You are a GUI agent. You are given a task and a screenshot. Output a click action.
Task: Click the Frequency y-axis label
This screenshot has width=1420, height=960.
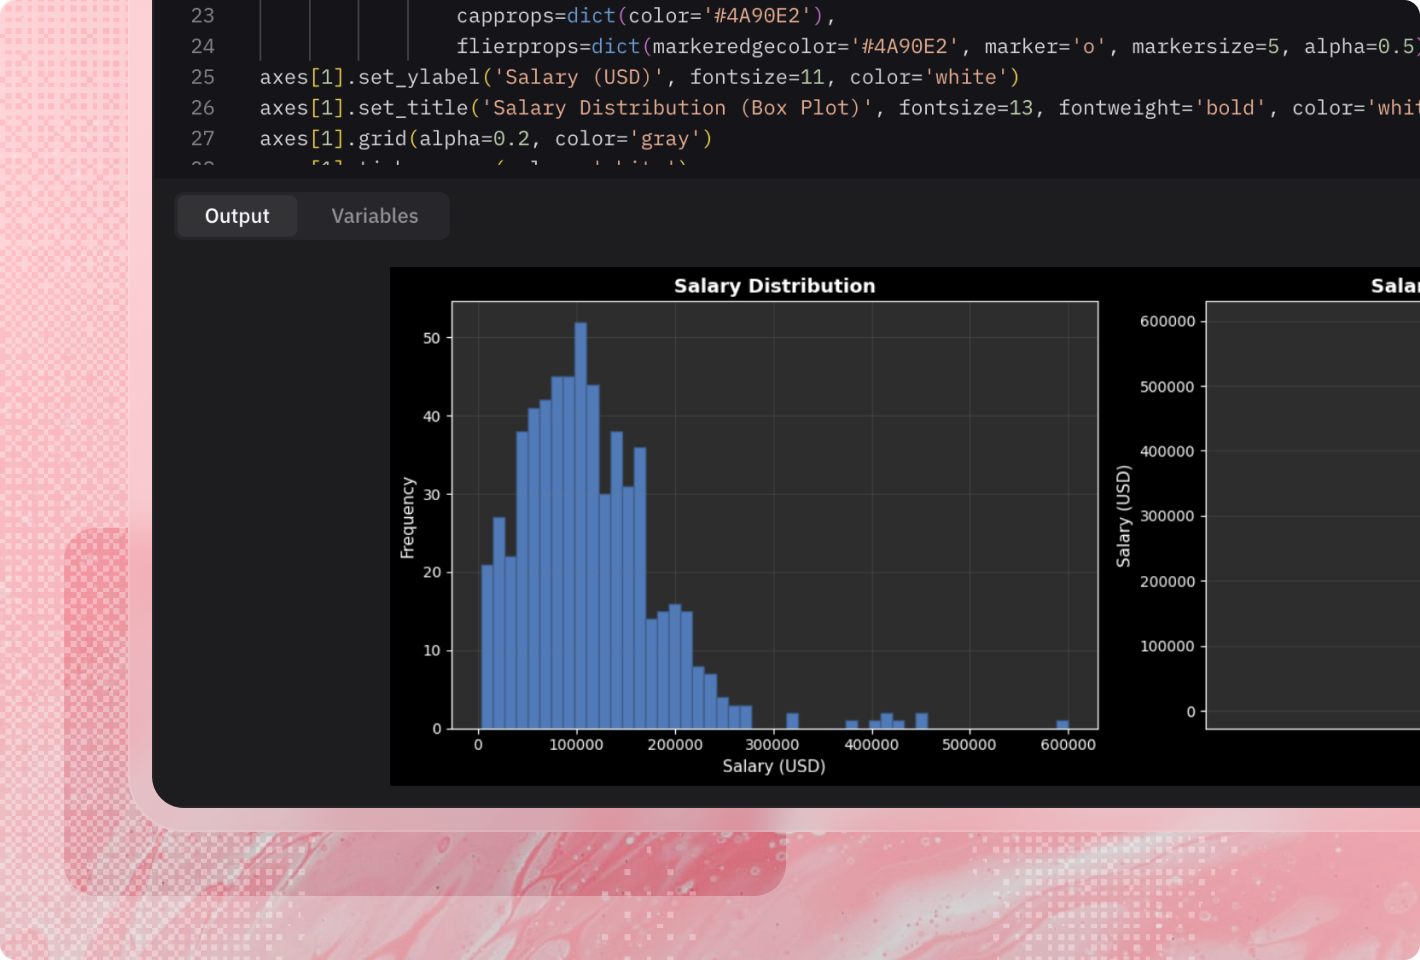(407, 517)
